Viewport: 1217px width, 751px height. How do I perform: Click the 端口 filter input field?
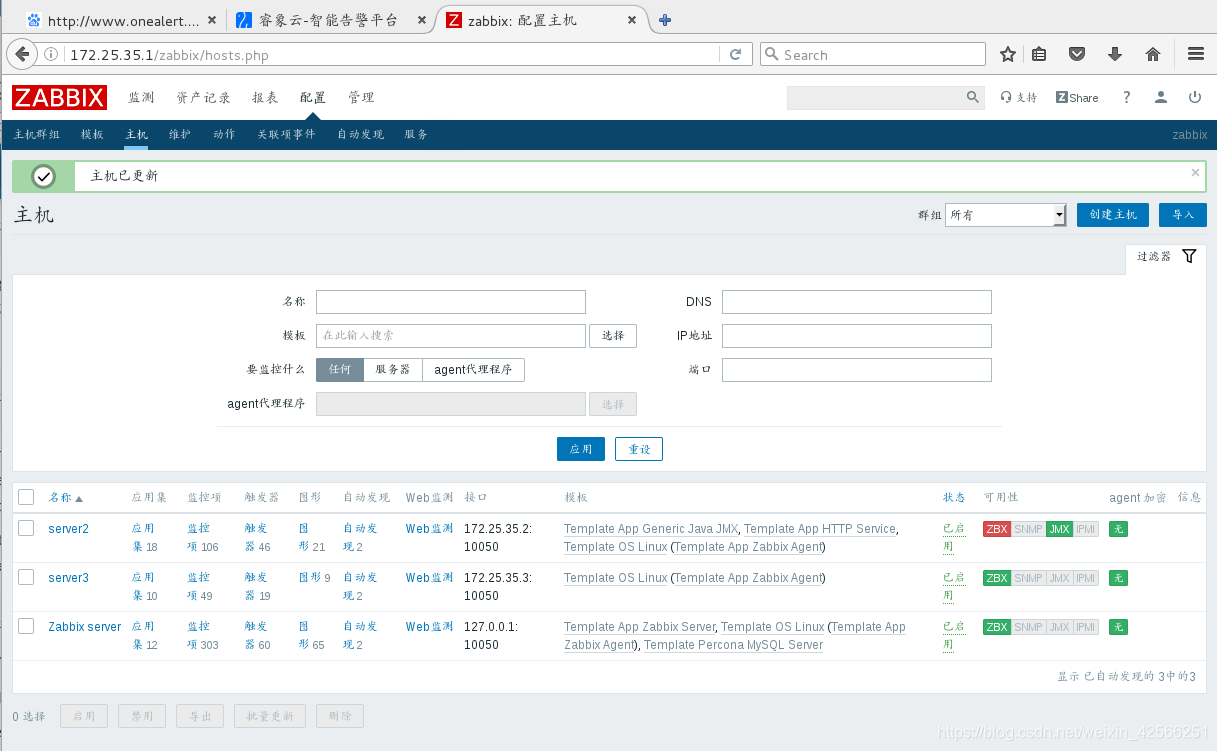click(857, 370)
